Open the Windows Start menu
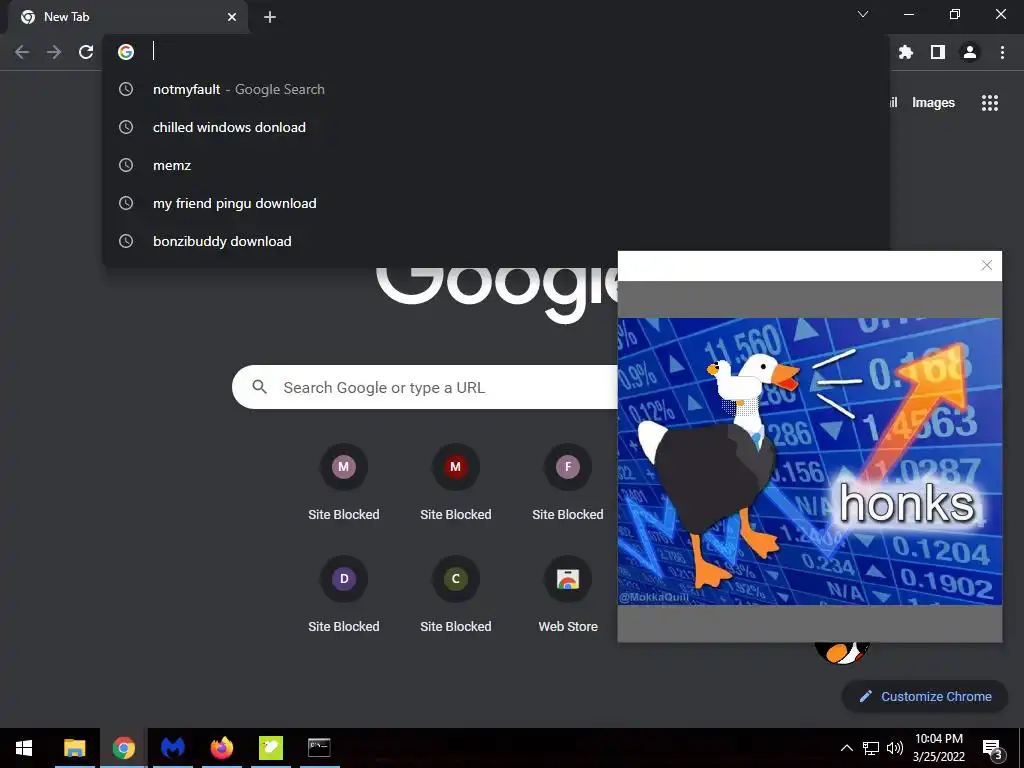The image size is (1024, 768). pos(24,748)
